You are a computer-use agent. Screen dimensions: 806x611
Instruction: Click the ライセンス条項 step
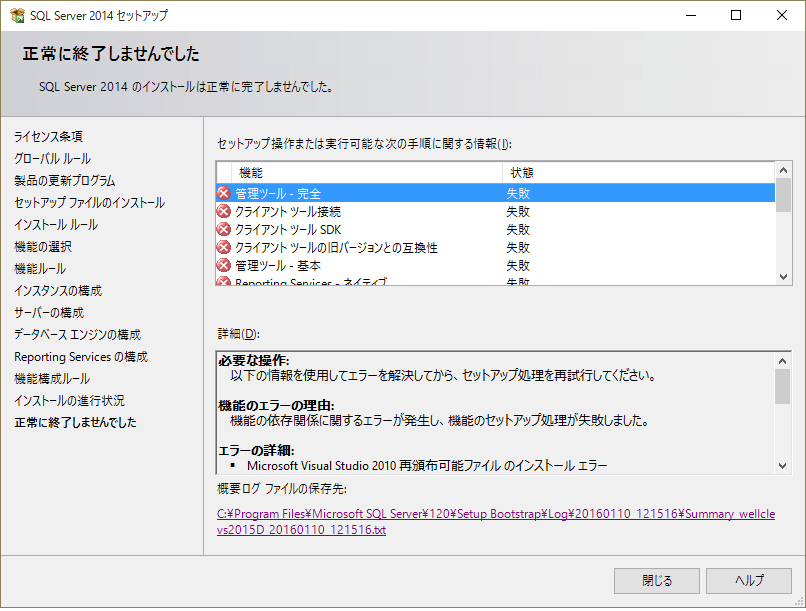48,137
